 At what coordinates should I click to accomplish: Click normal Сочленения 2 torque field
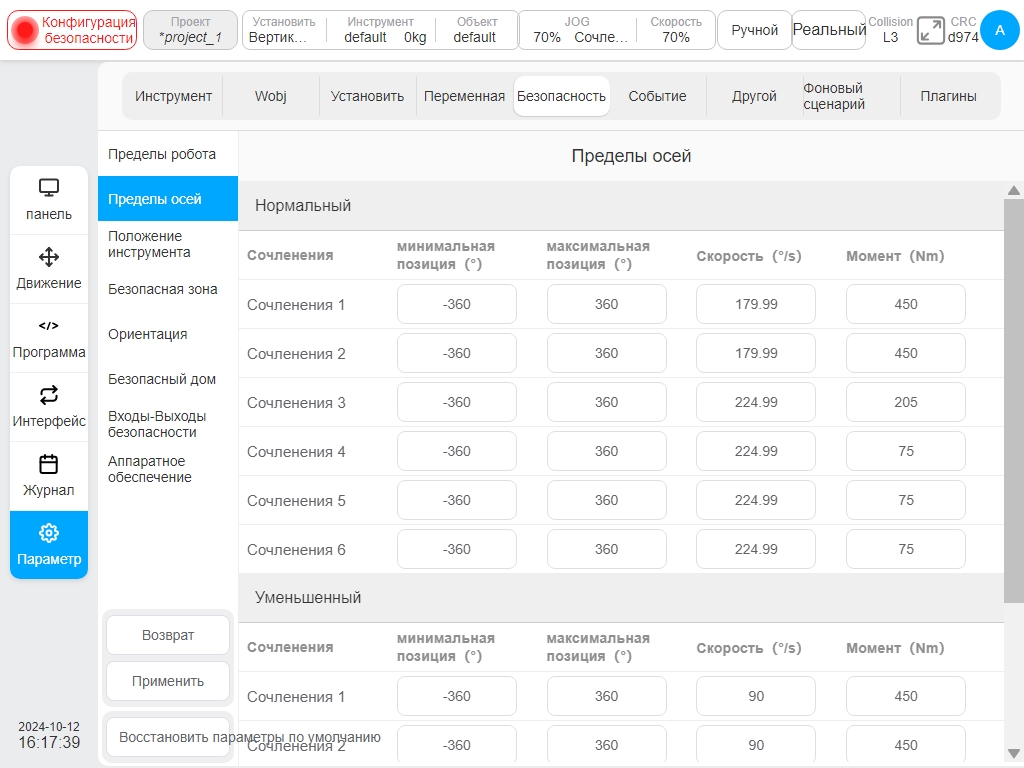[906, 353]
